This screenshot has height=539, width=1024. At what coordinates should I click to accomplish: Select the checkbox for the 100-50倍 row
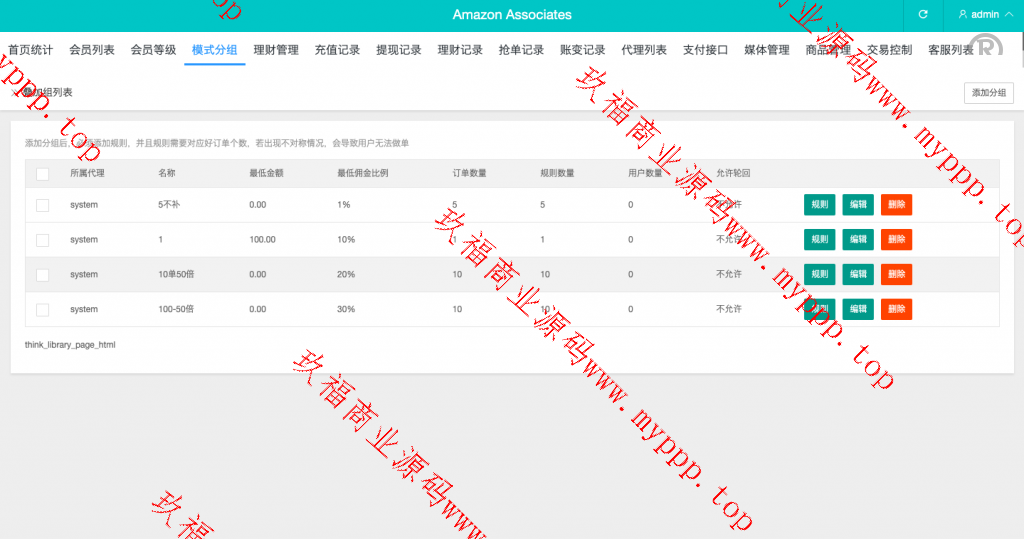point(42,309)
